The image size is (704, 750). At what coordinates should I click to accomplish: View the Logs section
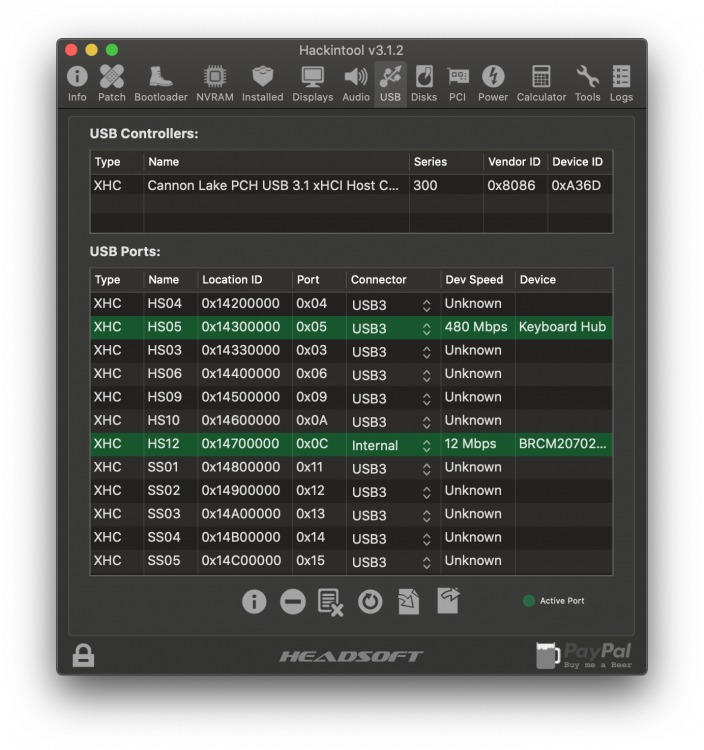[x=621, y=84]
